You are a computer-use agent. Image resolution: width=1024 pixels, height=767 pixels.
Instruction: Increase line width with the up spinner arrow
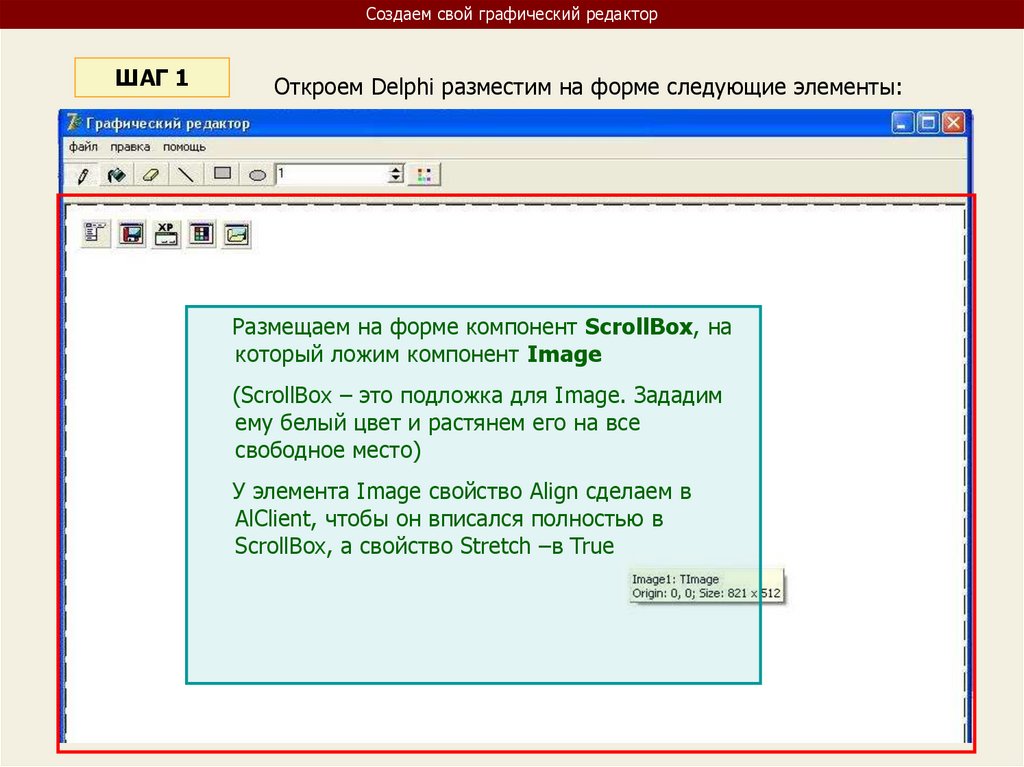click(396, 169)
